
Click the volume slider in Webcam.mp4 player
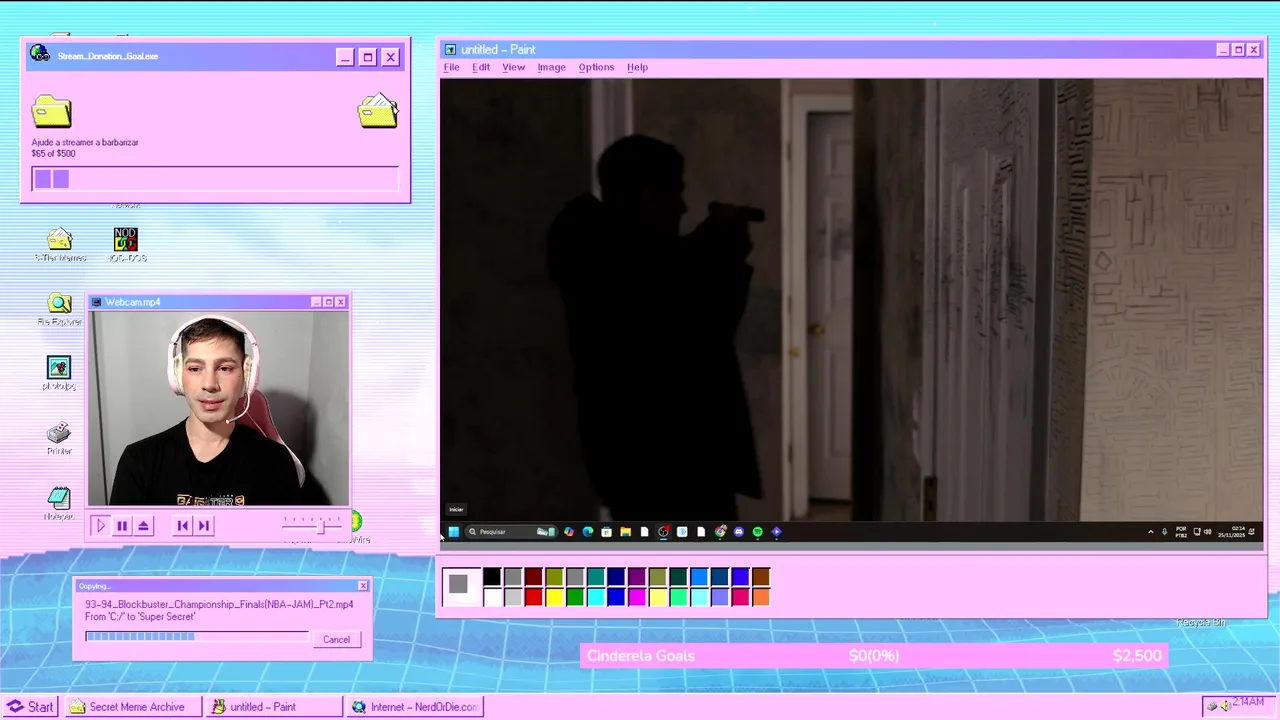[312, 524]
